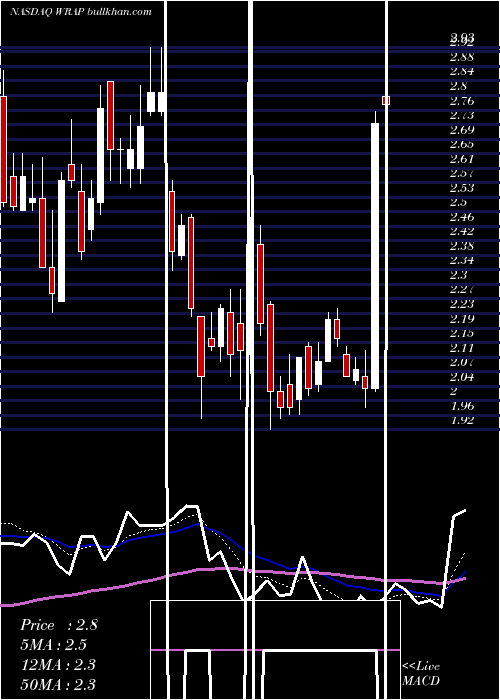Click the 2.19 price axis label
The width and height of the screenshot is (500, 700).
pyautogui.click(x=462, y=319)
